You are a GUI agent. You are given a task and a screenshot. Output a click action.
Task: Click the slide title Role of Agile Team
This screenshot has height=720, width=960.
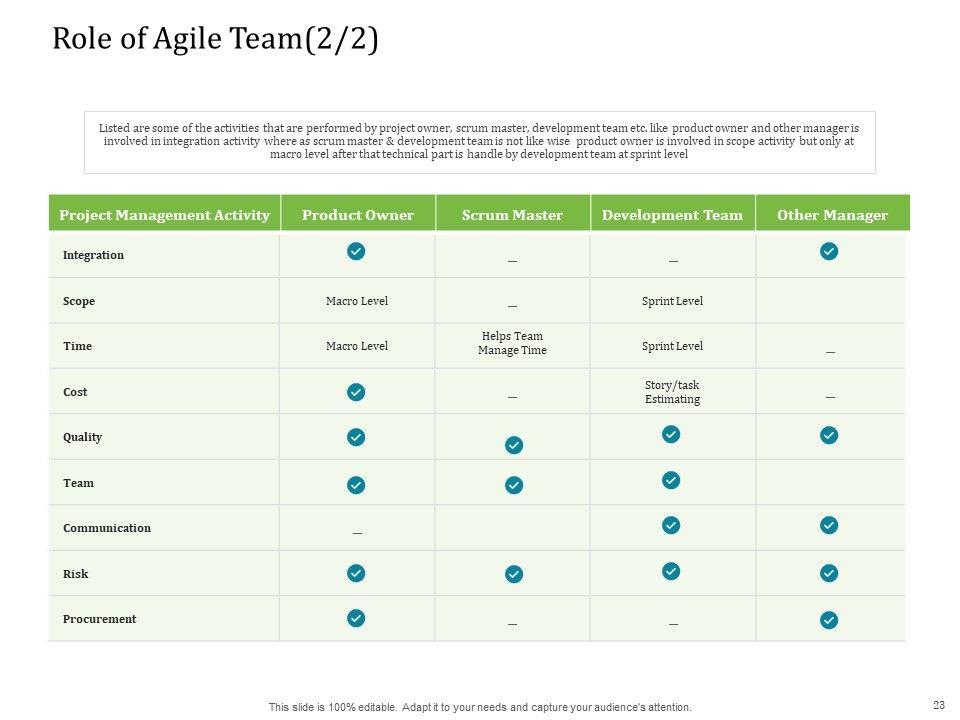pyautogui.click(x=214, y=41)
